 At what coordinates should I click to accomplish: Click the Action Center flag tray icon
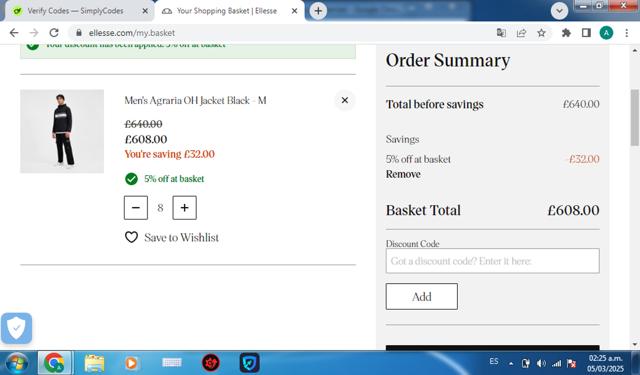pos(572,363)
